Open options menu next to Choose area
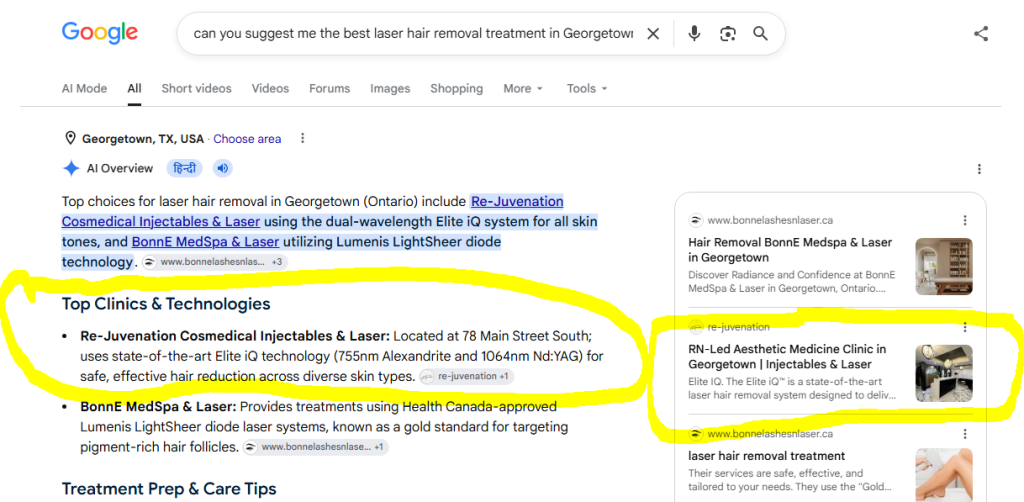1024x502 pixels. coord(302,138)
